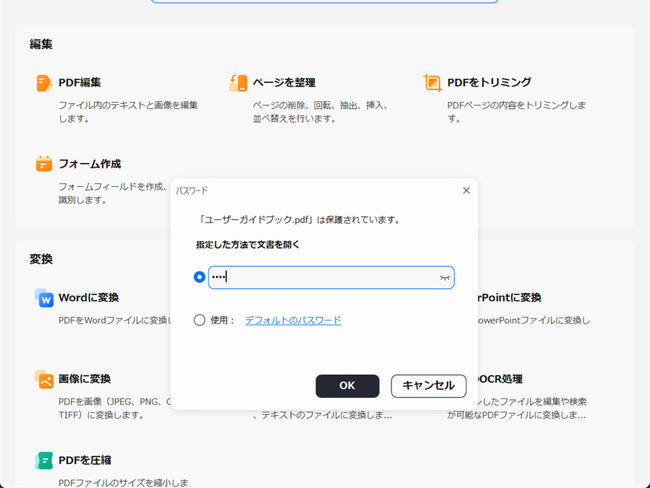Click the 指定した方法で文書を開く label
Image resolution: width=650 pixels, height=488 pixels.
tap(247, 245)
